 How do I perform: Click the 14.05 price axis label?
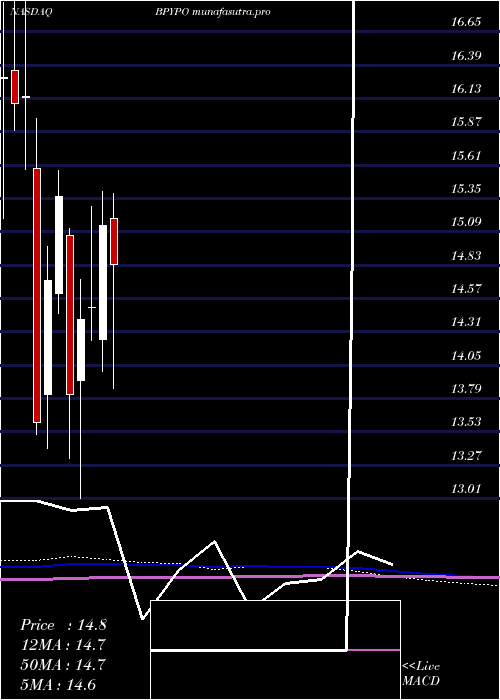pos(466,356)
